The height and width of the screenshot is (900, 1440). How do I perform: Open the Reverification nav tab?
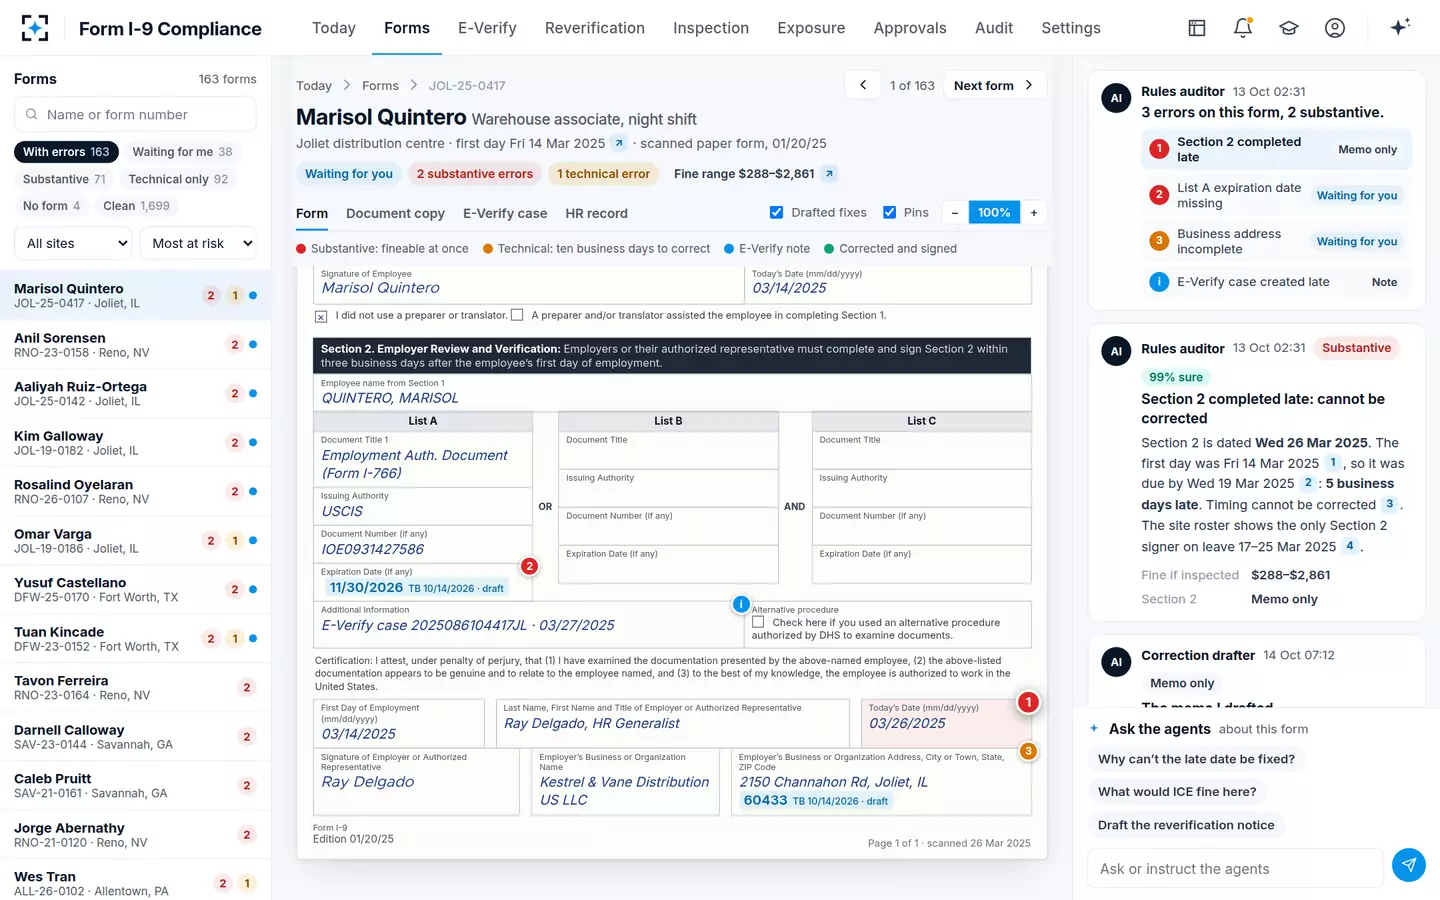pyautogui.click(x=595, y=28)
